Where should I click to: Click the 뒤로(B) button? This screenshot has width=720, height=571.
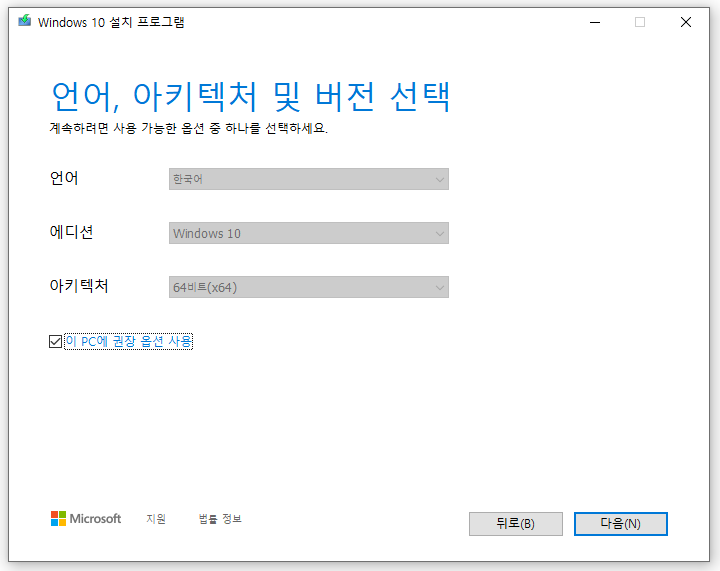516,524
